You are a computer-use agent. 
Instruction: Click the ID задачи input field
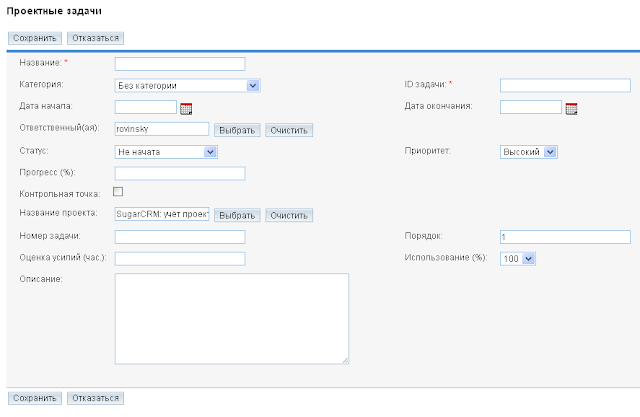coord(564,86)
